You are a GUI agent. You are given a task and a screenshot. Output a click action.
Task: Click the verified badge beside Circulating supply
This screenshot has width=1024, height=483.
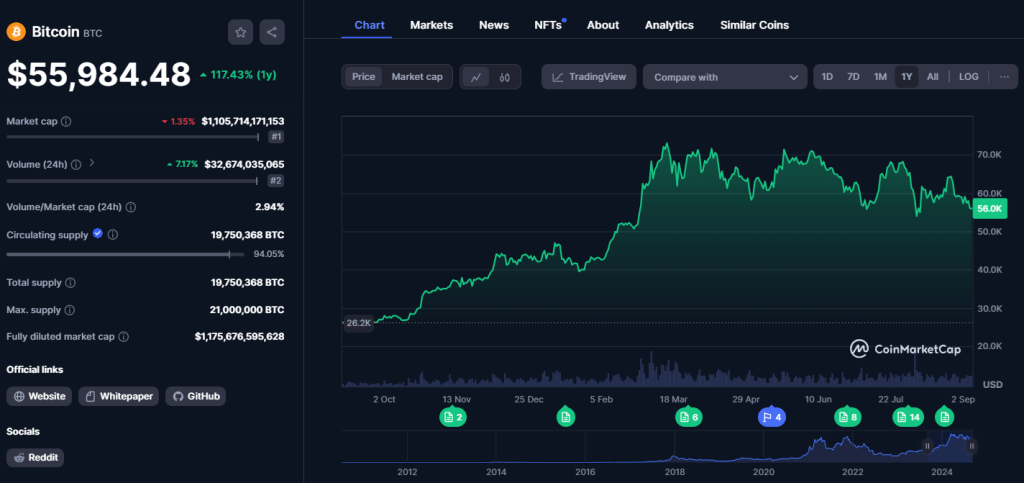98,234
